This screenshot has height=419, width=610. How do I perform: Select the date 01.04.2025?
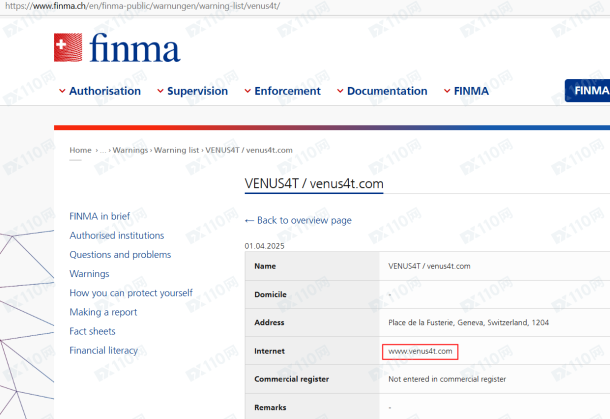pyautogui.click(x=265, y=246)
